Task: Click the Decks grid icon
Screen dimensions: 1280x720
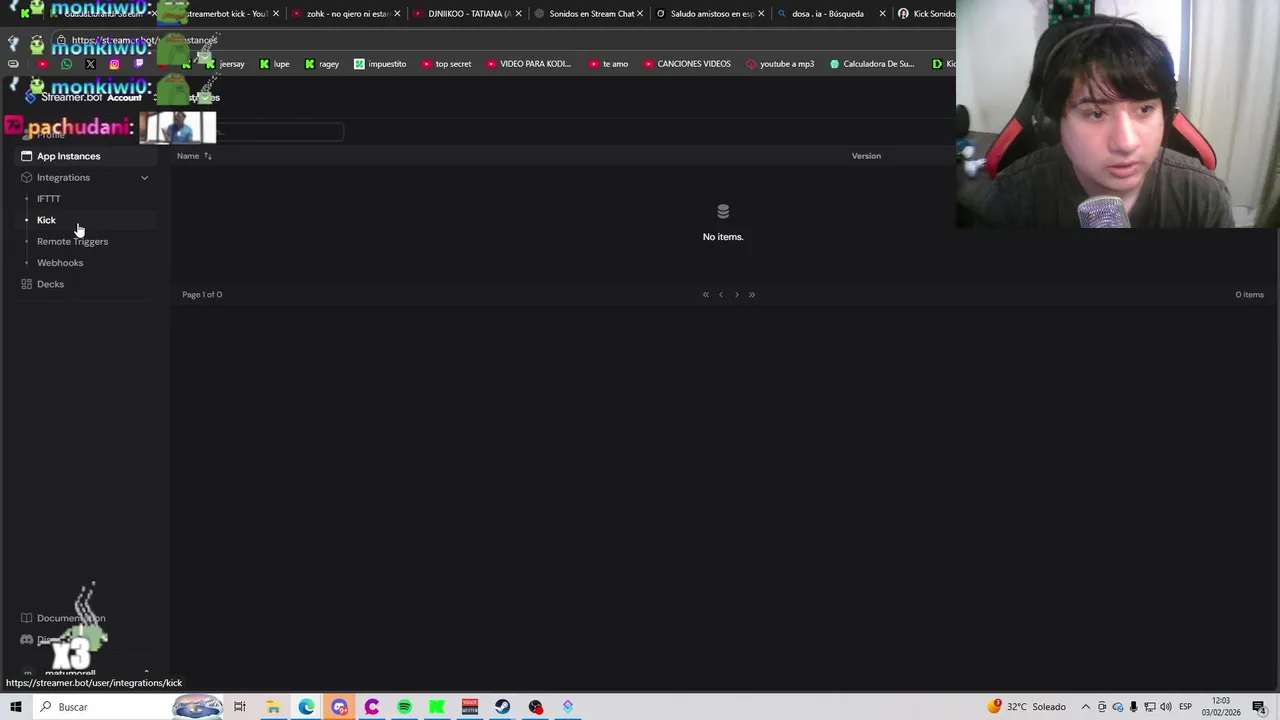Action: pos(27,284)
